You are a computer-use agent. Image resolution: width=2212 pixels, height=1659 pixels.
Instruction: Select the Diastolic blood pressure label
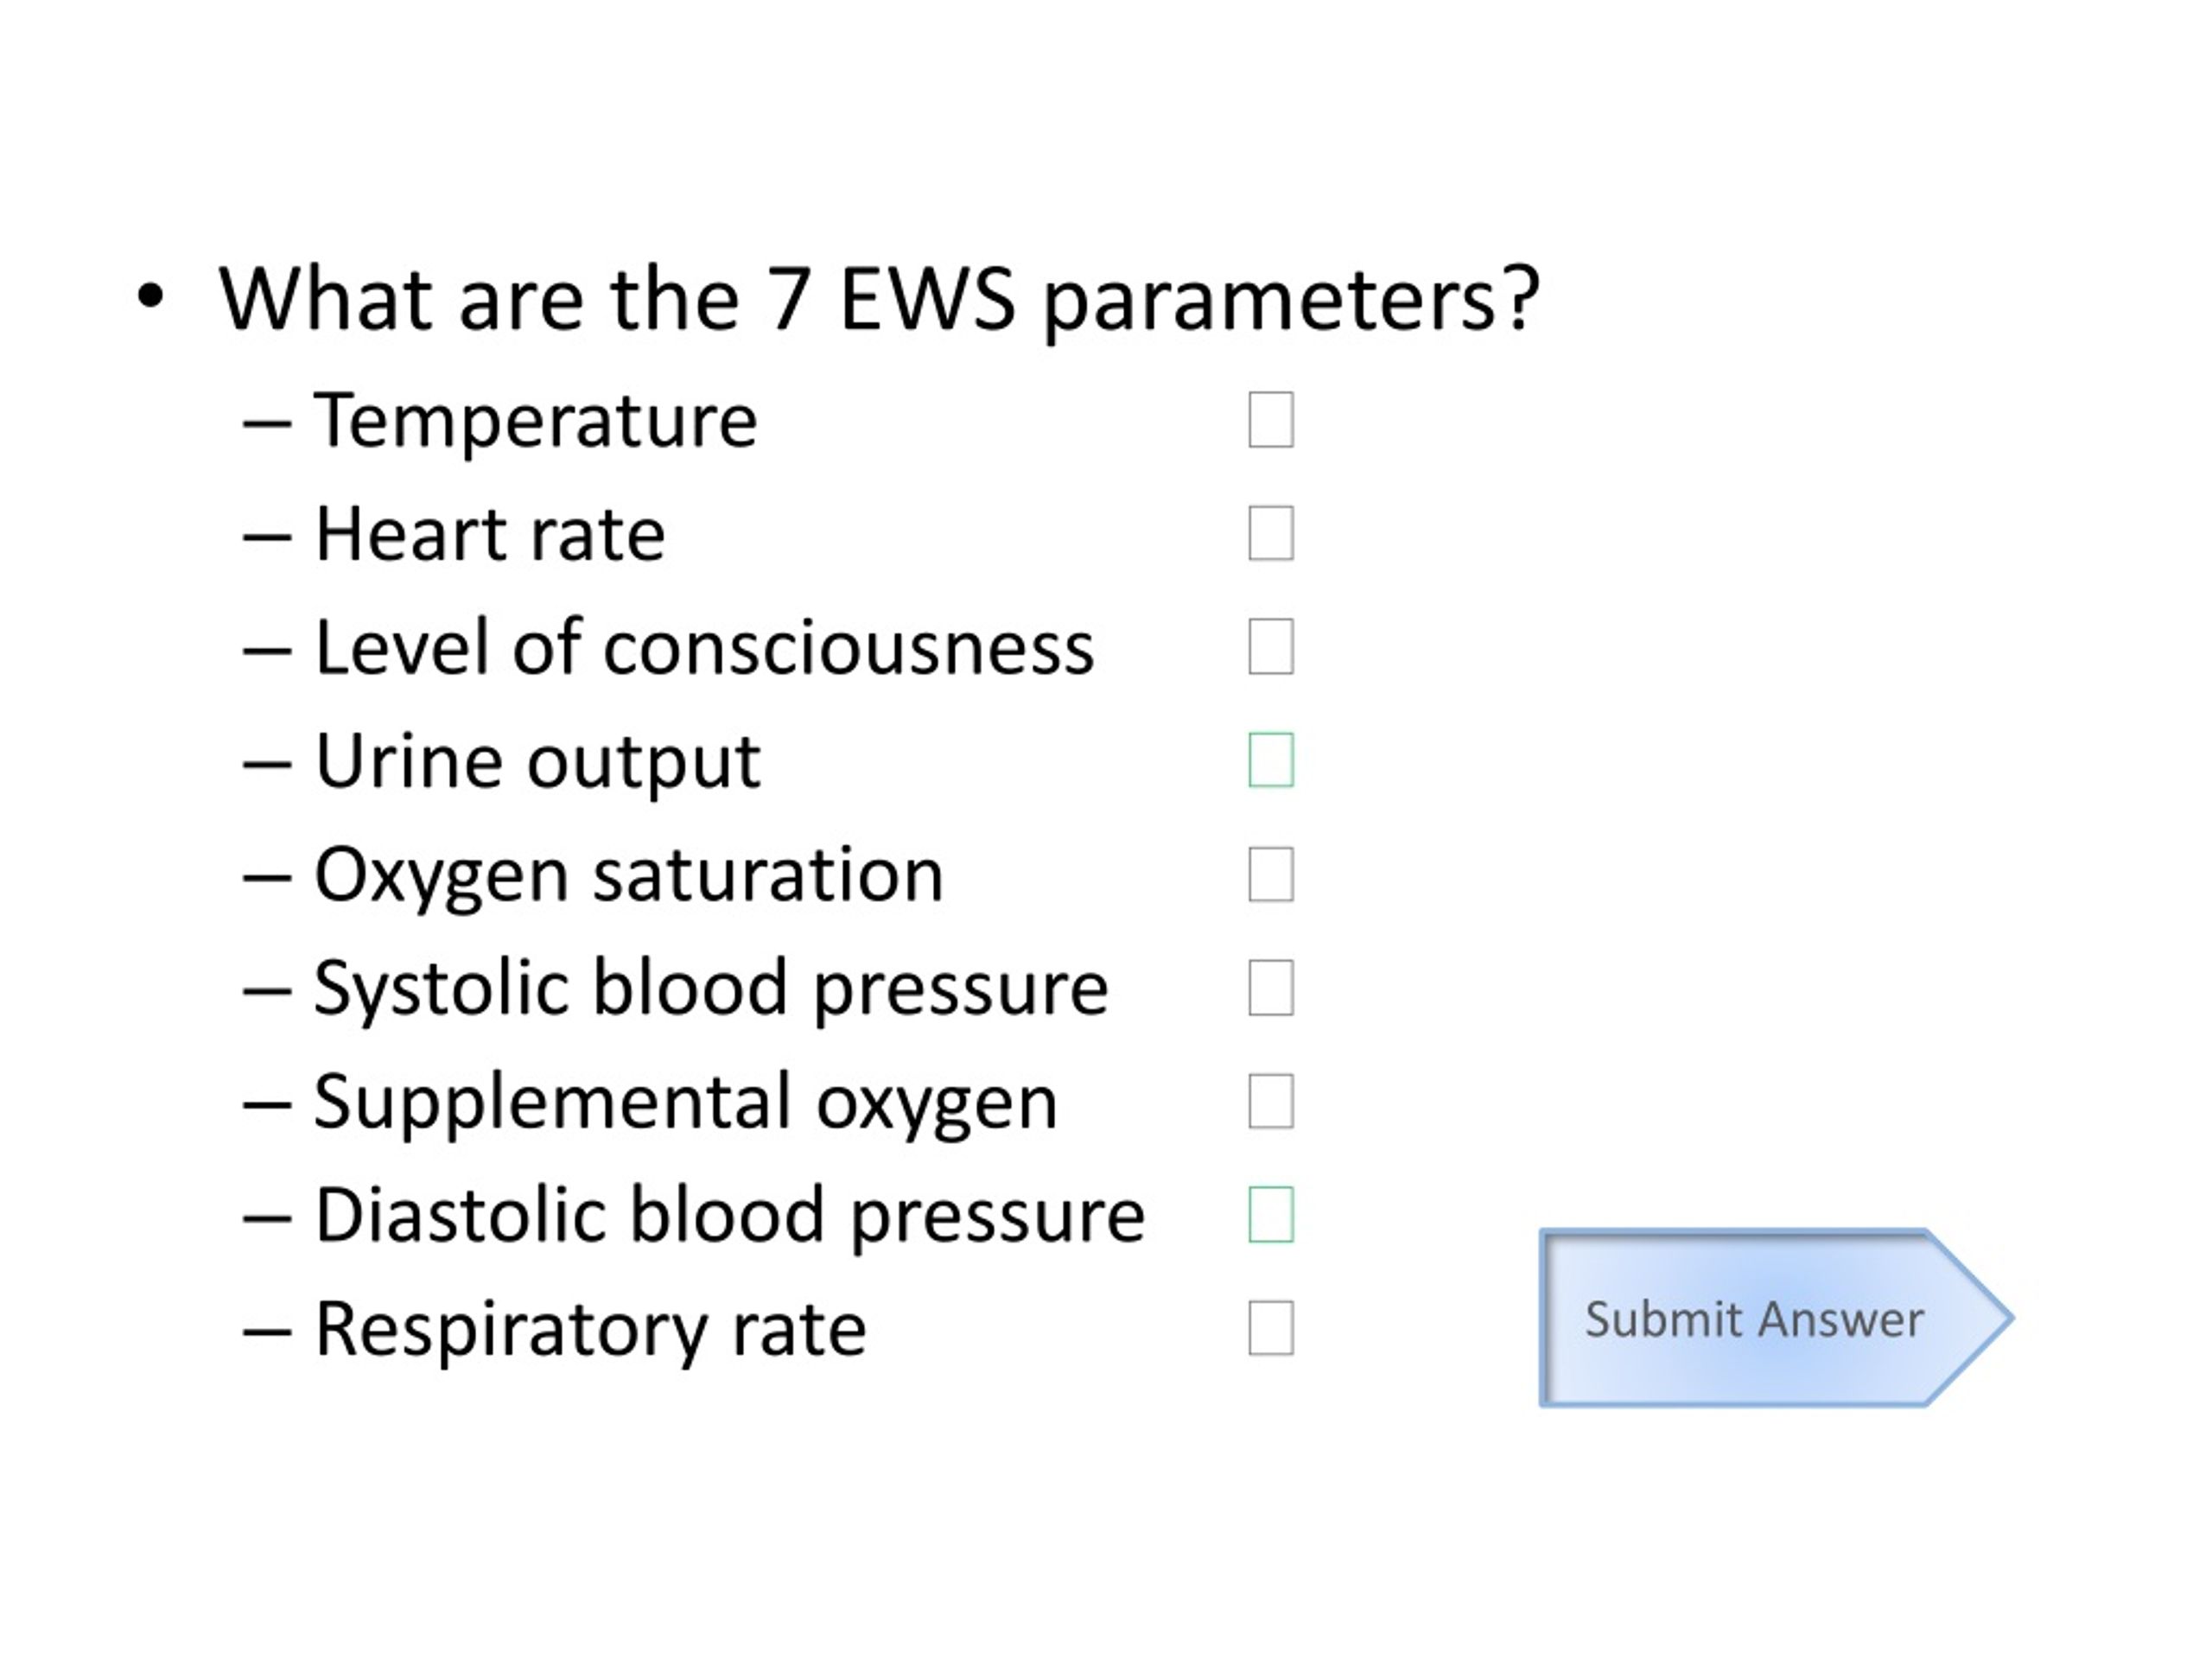[730, 1217]
